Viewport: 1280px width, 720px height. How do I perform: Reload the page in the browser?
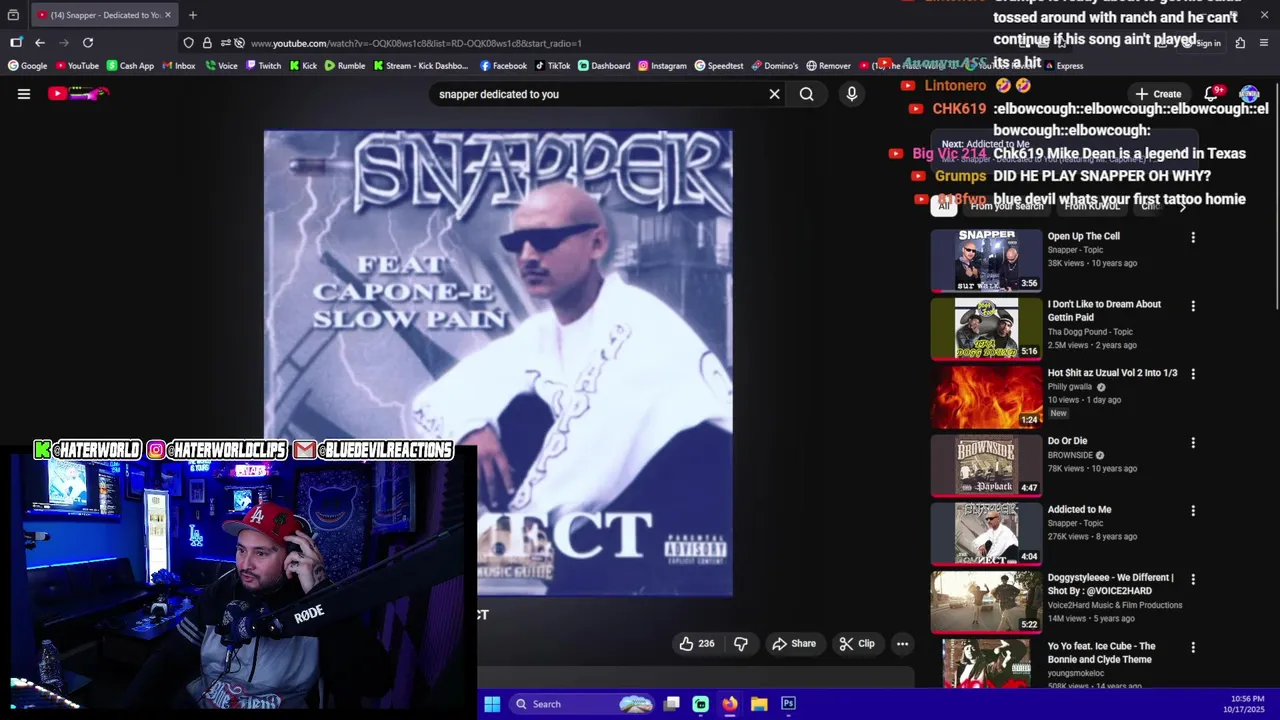(88, 43)
